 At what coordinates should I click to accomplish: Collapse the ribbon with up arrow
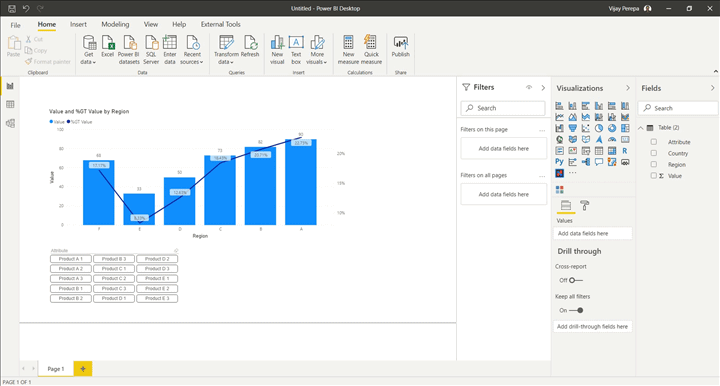point(715,71)
